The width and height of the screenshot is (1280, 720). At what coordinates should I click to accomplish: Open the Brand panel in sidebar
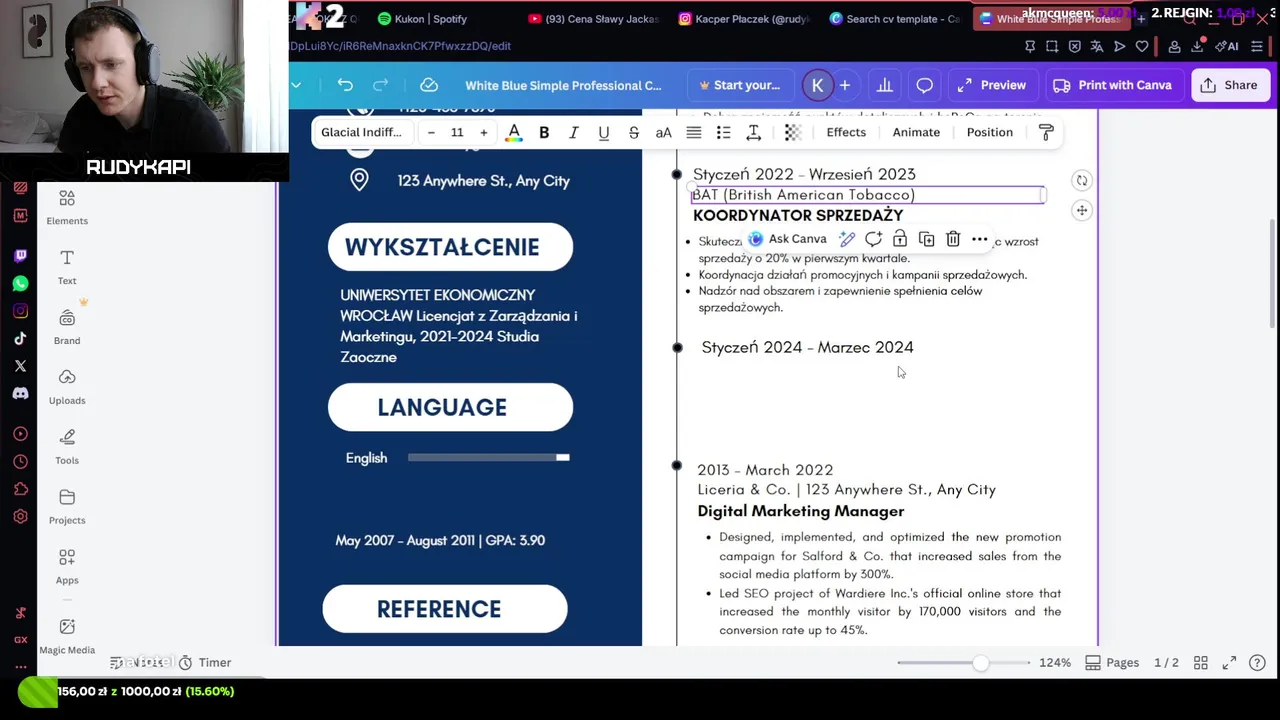click(x=67, y=327)
